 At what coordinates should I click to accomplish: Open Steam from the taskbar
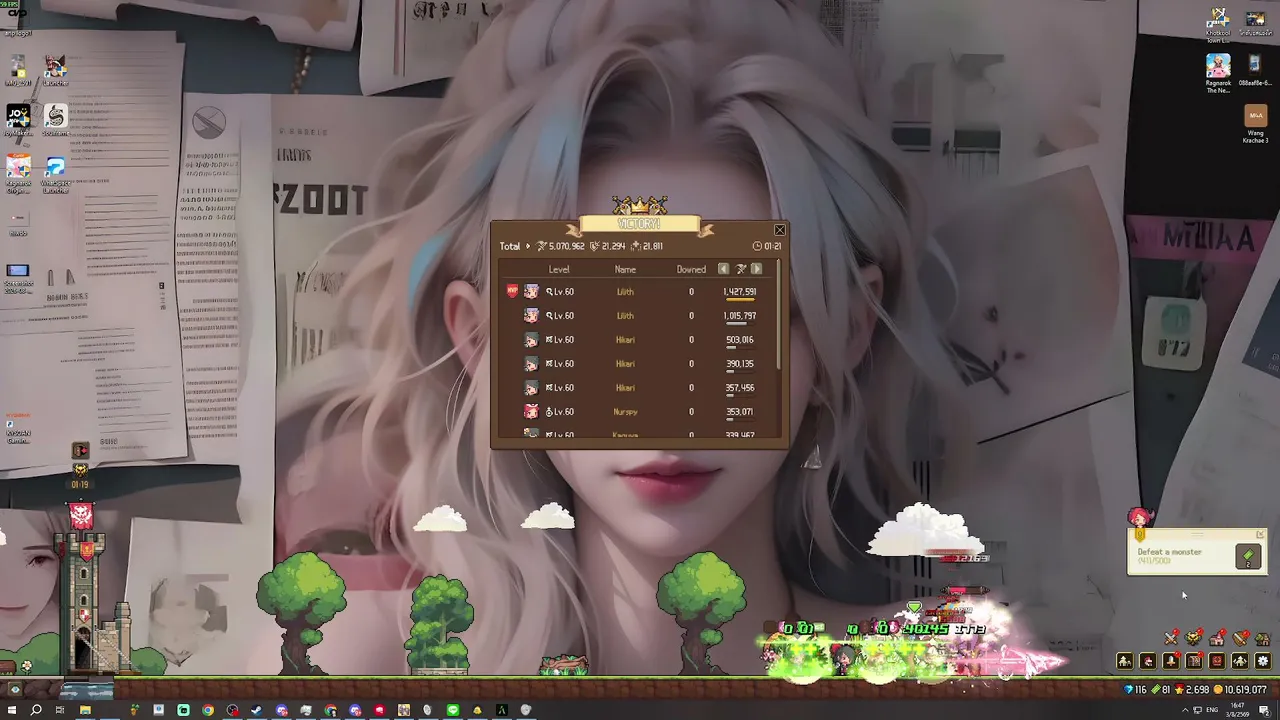(257, 710)
